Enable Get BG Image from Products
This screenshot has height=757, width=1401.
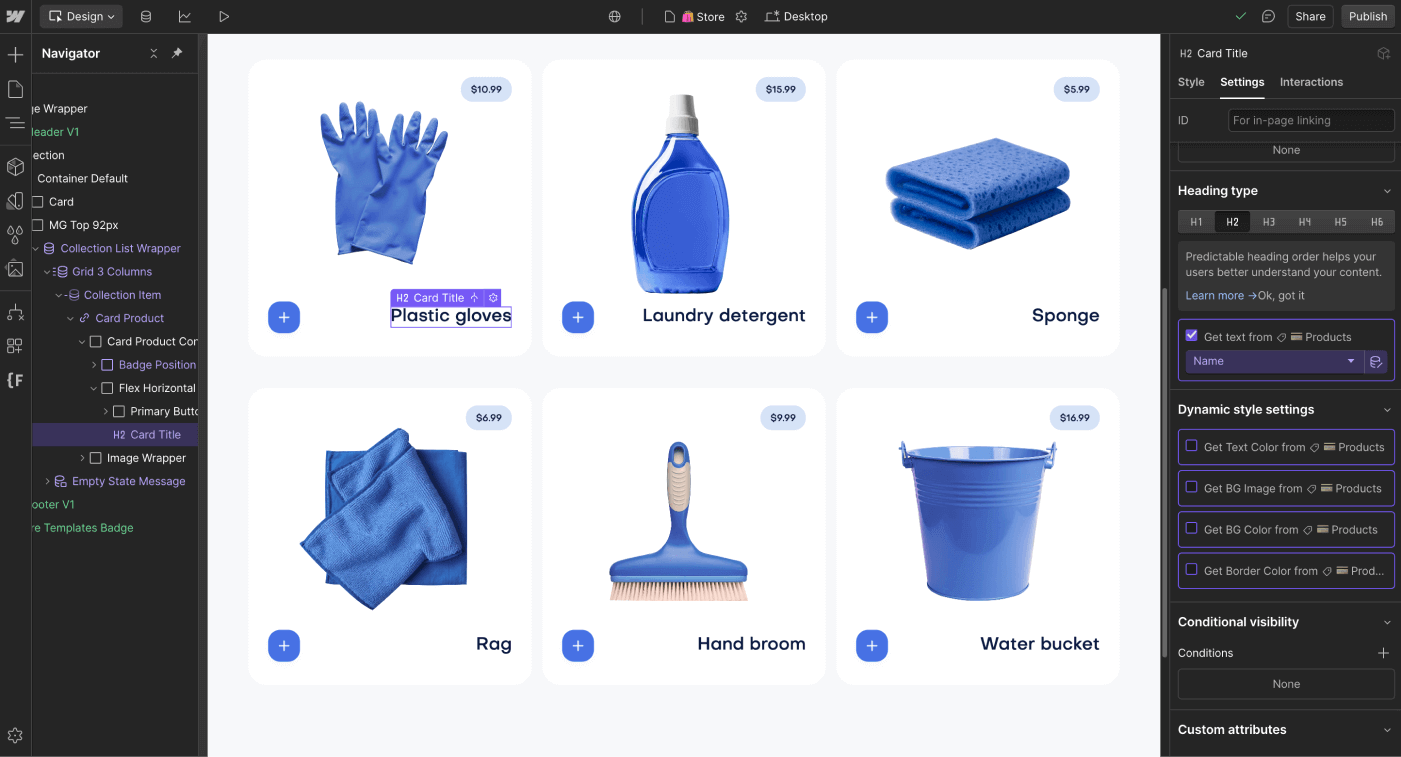(x=1191, y=487)
